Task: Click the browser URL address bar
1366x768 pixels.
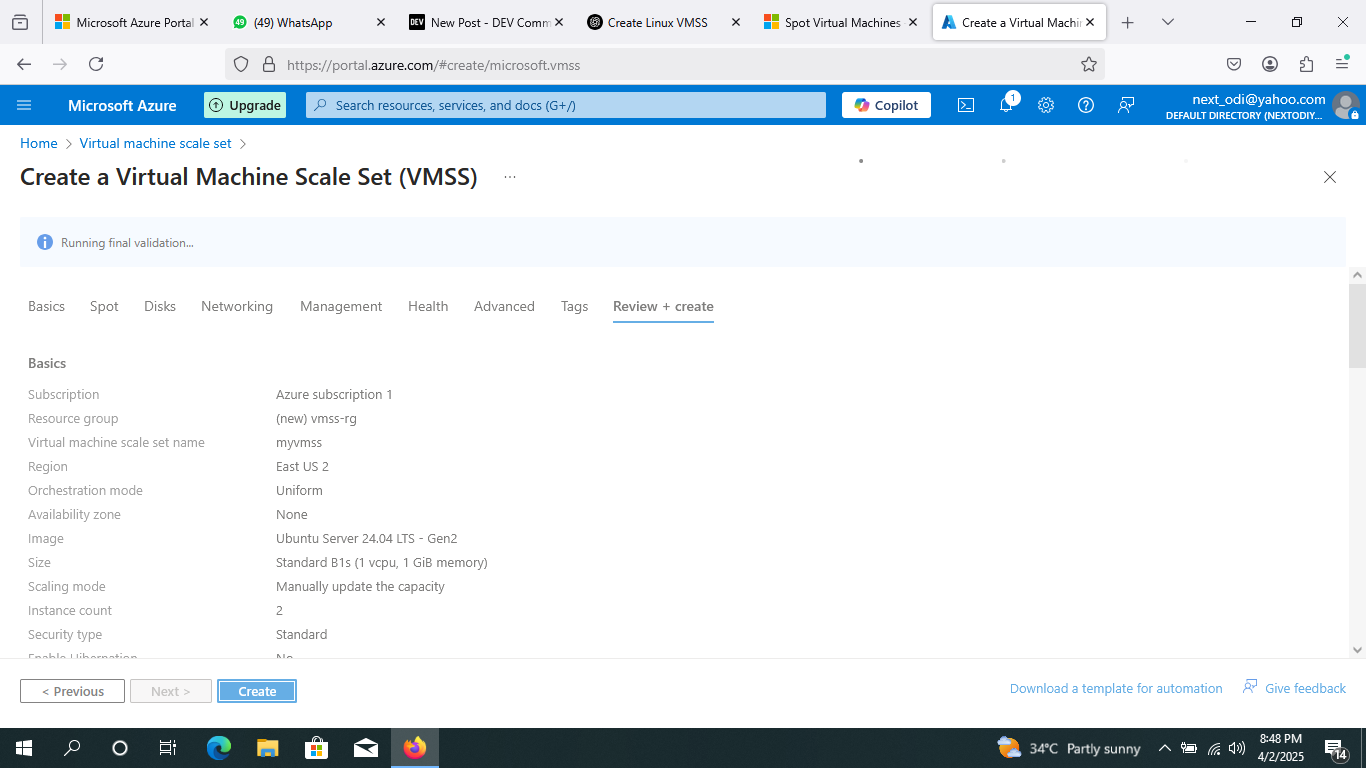Action: pos(664,64)
